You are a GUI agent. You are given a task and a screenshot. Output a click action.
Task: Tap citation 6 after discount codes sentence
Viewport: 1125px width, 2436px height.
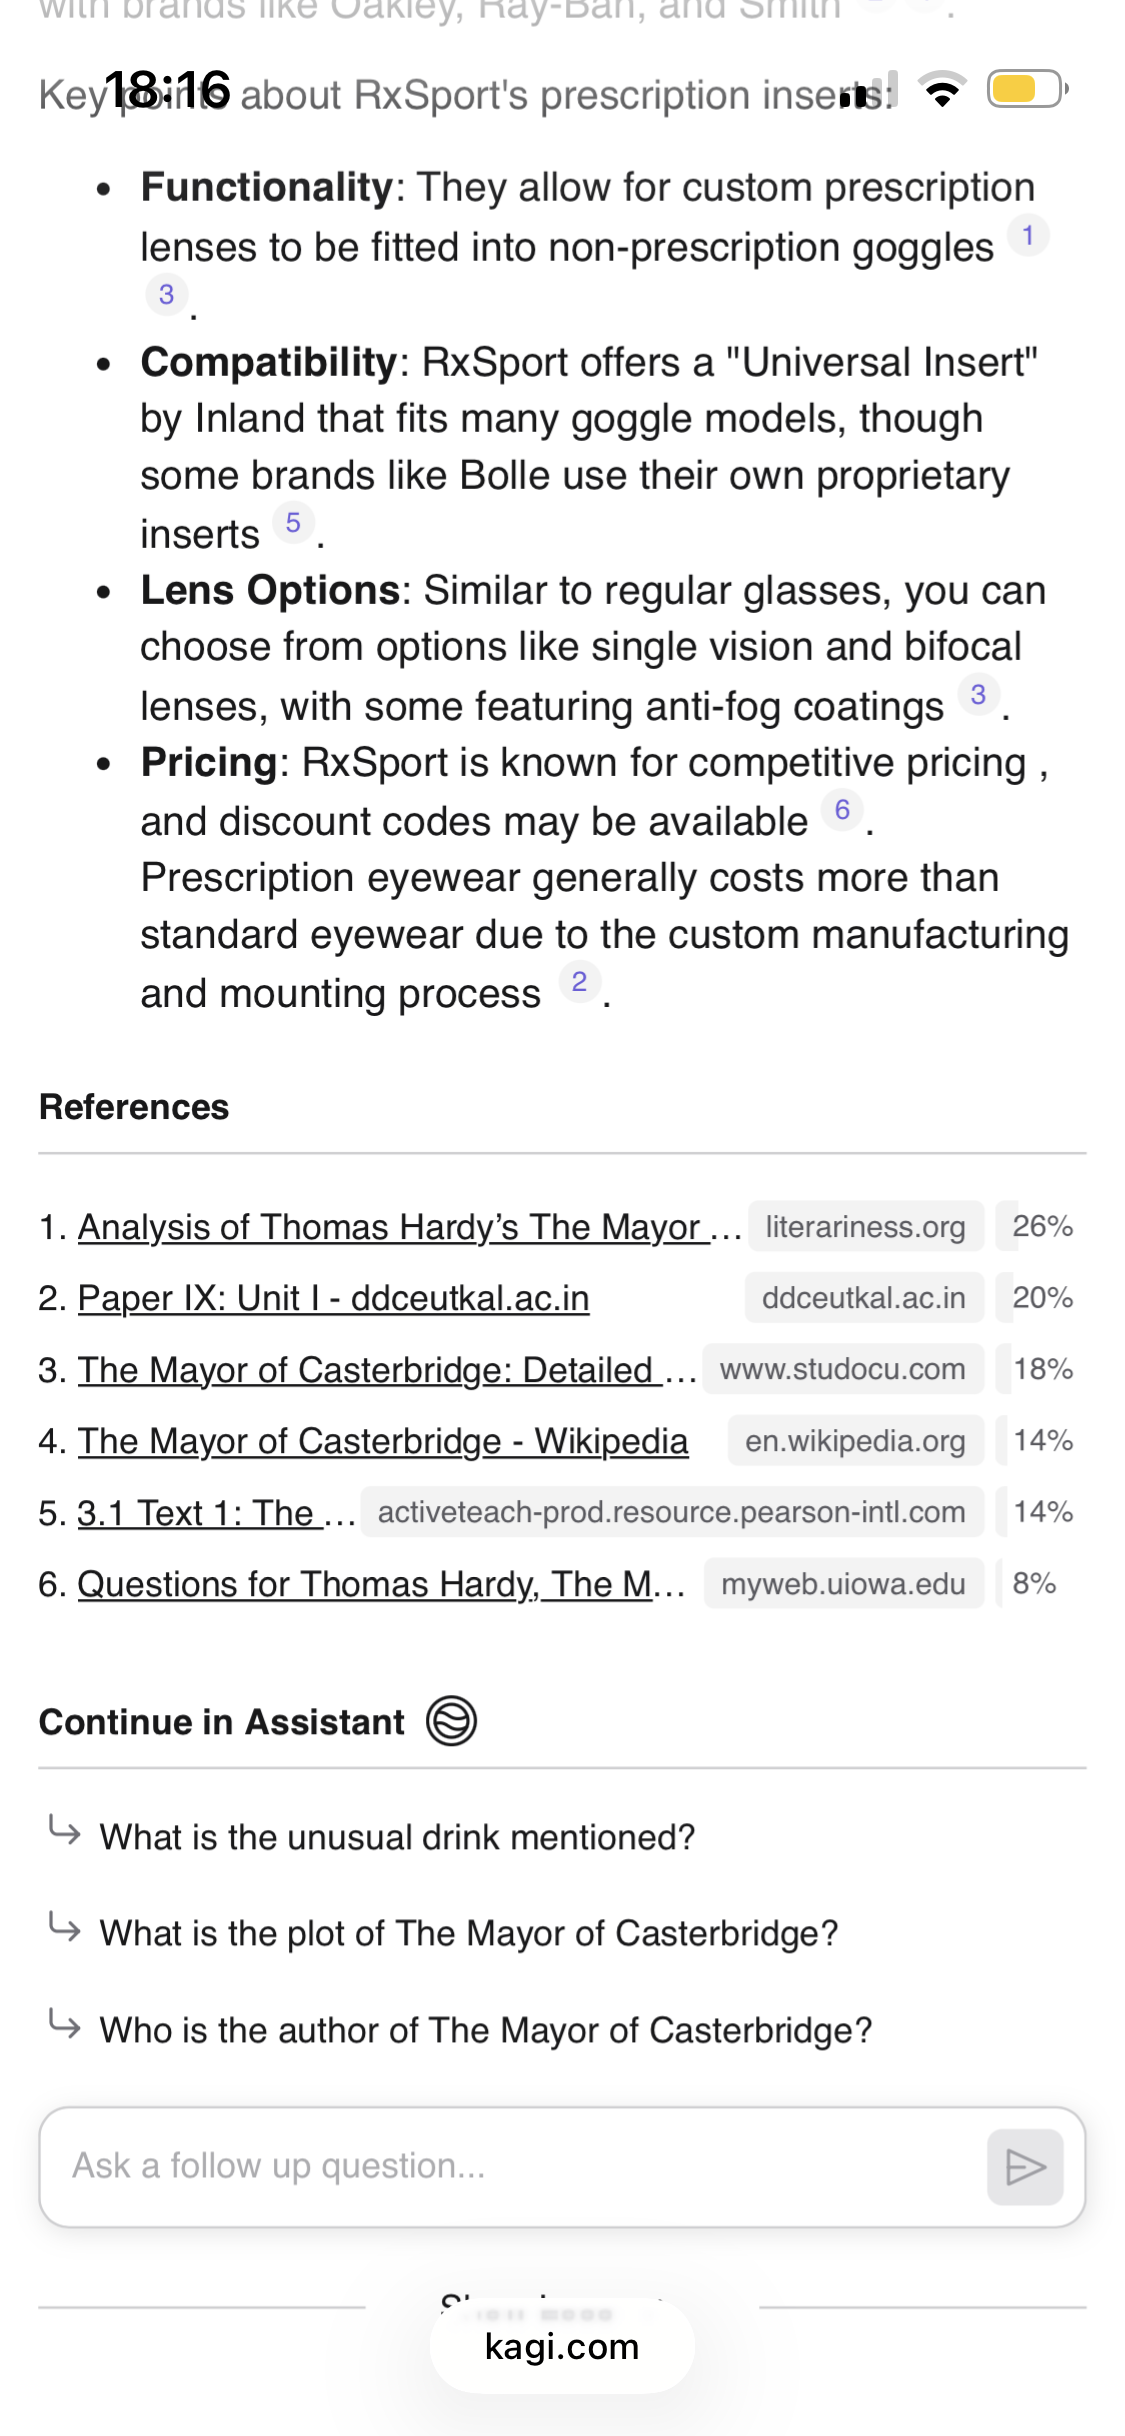pos(842,810)
